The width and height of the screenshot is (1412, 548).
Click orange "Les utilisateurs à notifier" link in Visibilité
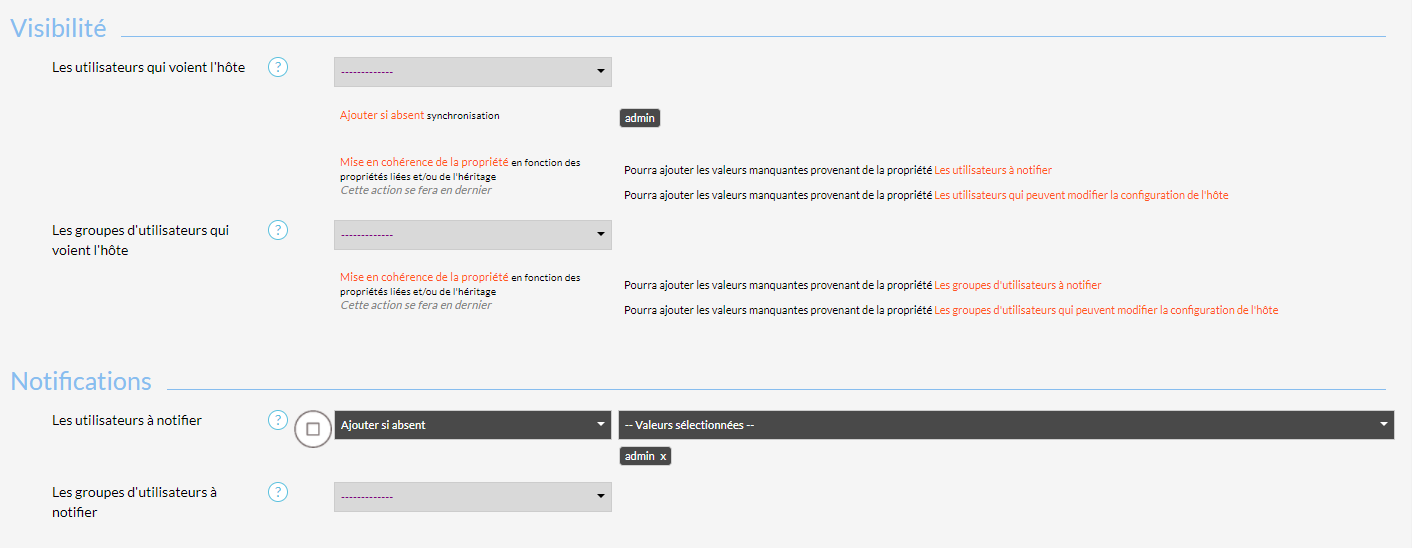[992, 171]
